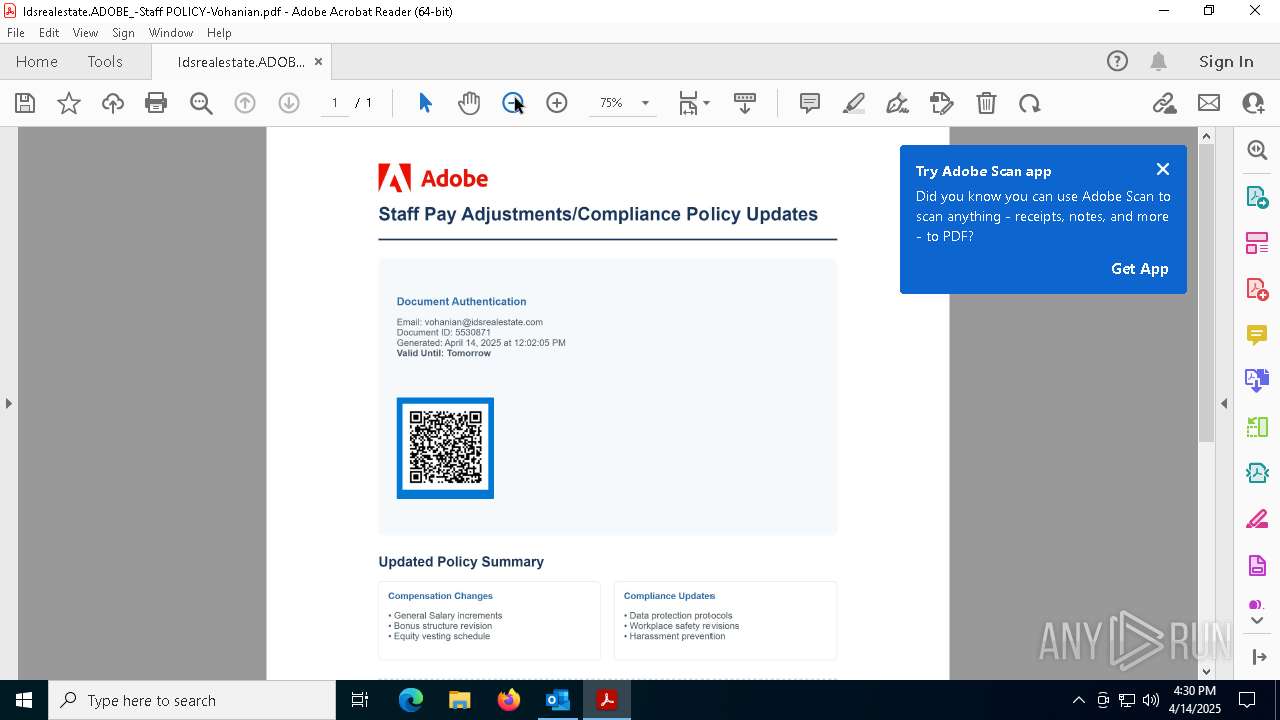This screenshot has width=1280, height=720.
Task: Print the document with the printer icon
Action: [156, 103]
